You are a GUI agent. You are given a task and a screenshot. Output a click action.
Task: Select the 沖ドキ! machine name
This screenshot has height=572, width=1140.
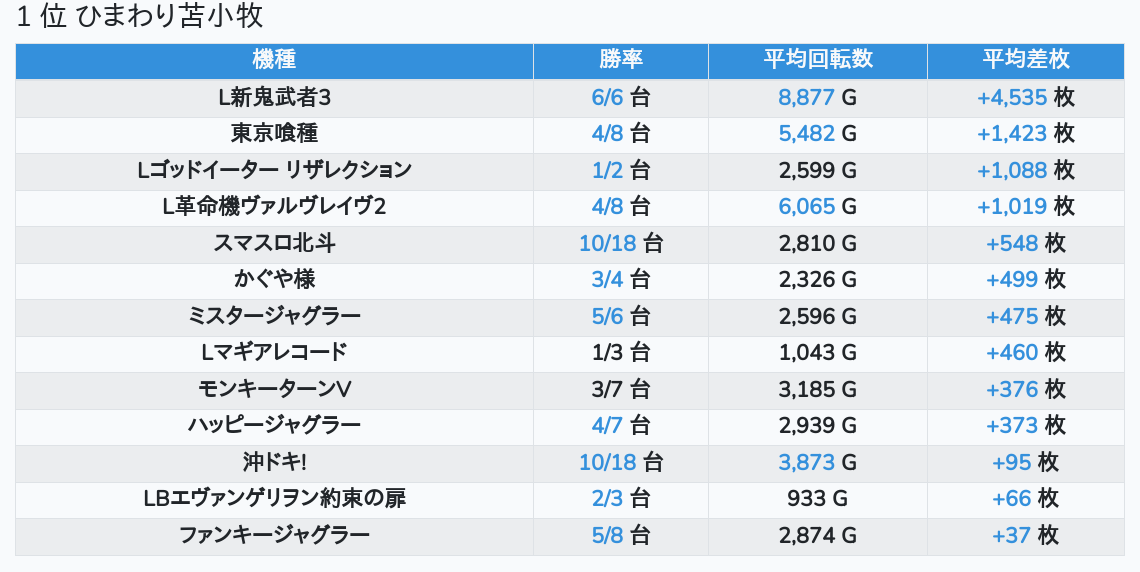tap(274, 462)
